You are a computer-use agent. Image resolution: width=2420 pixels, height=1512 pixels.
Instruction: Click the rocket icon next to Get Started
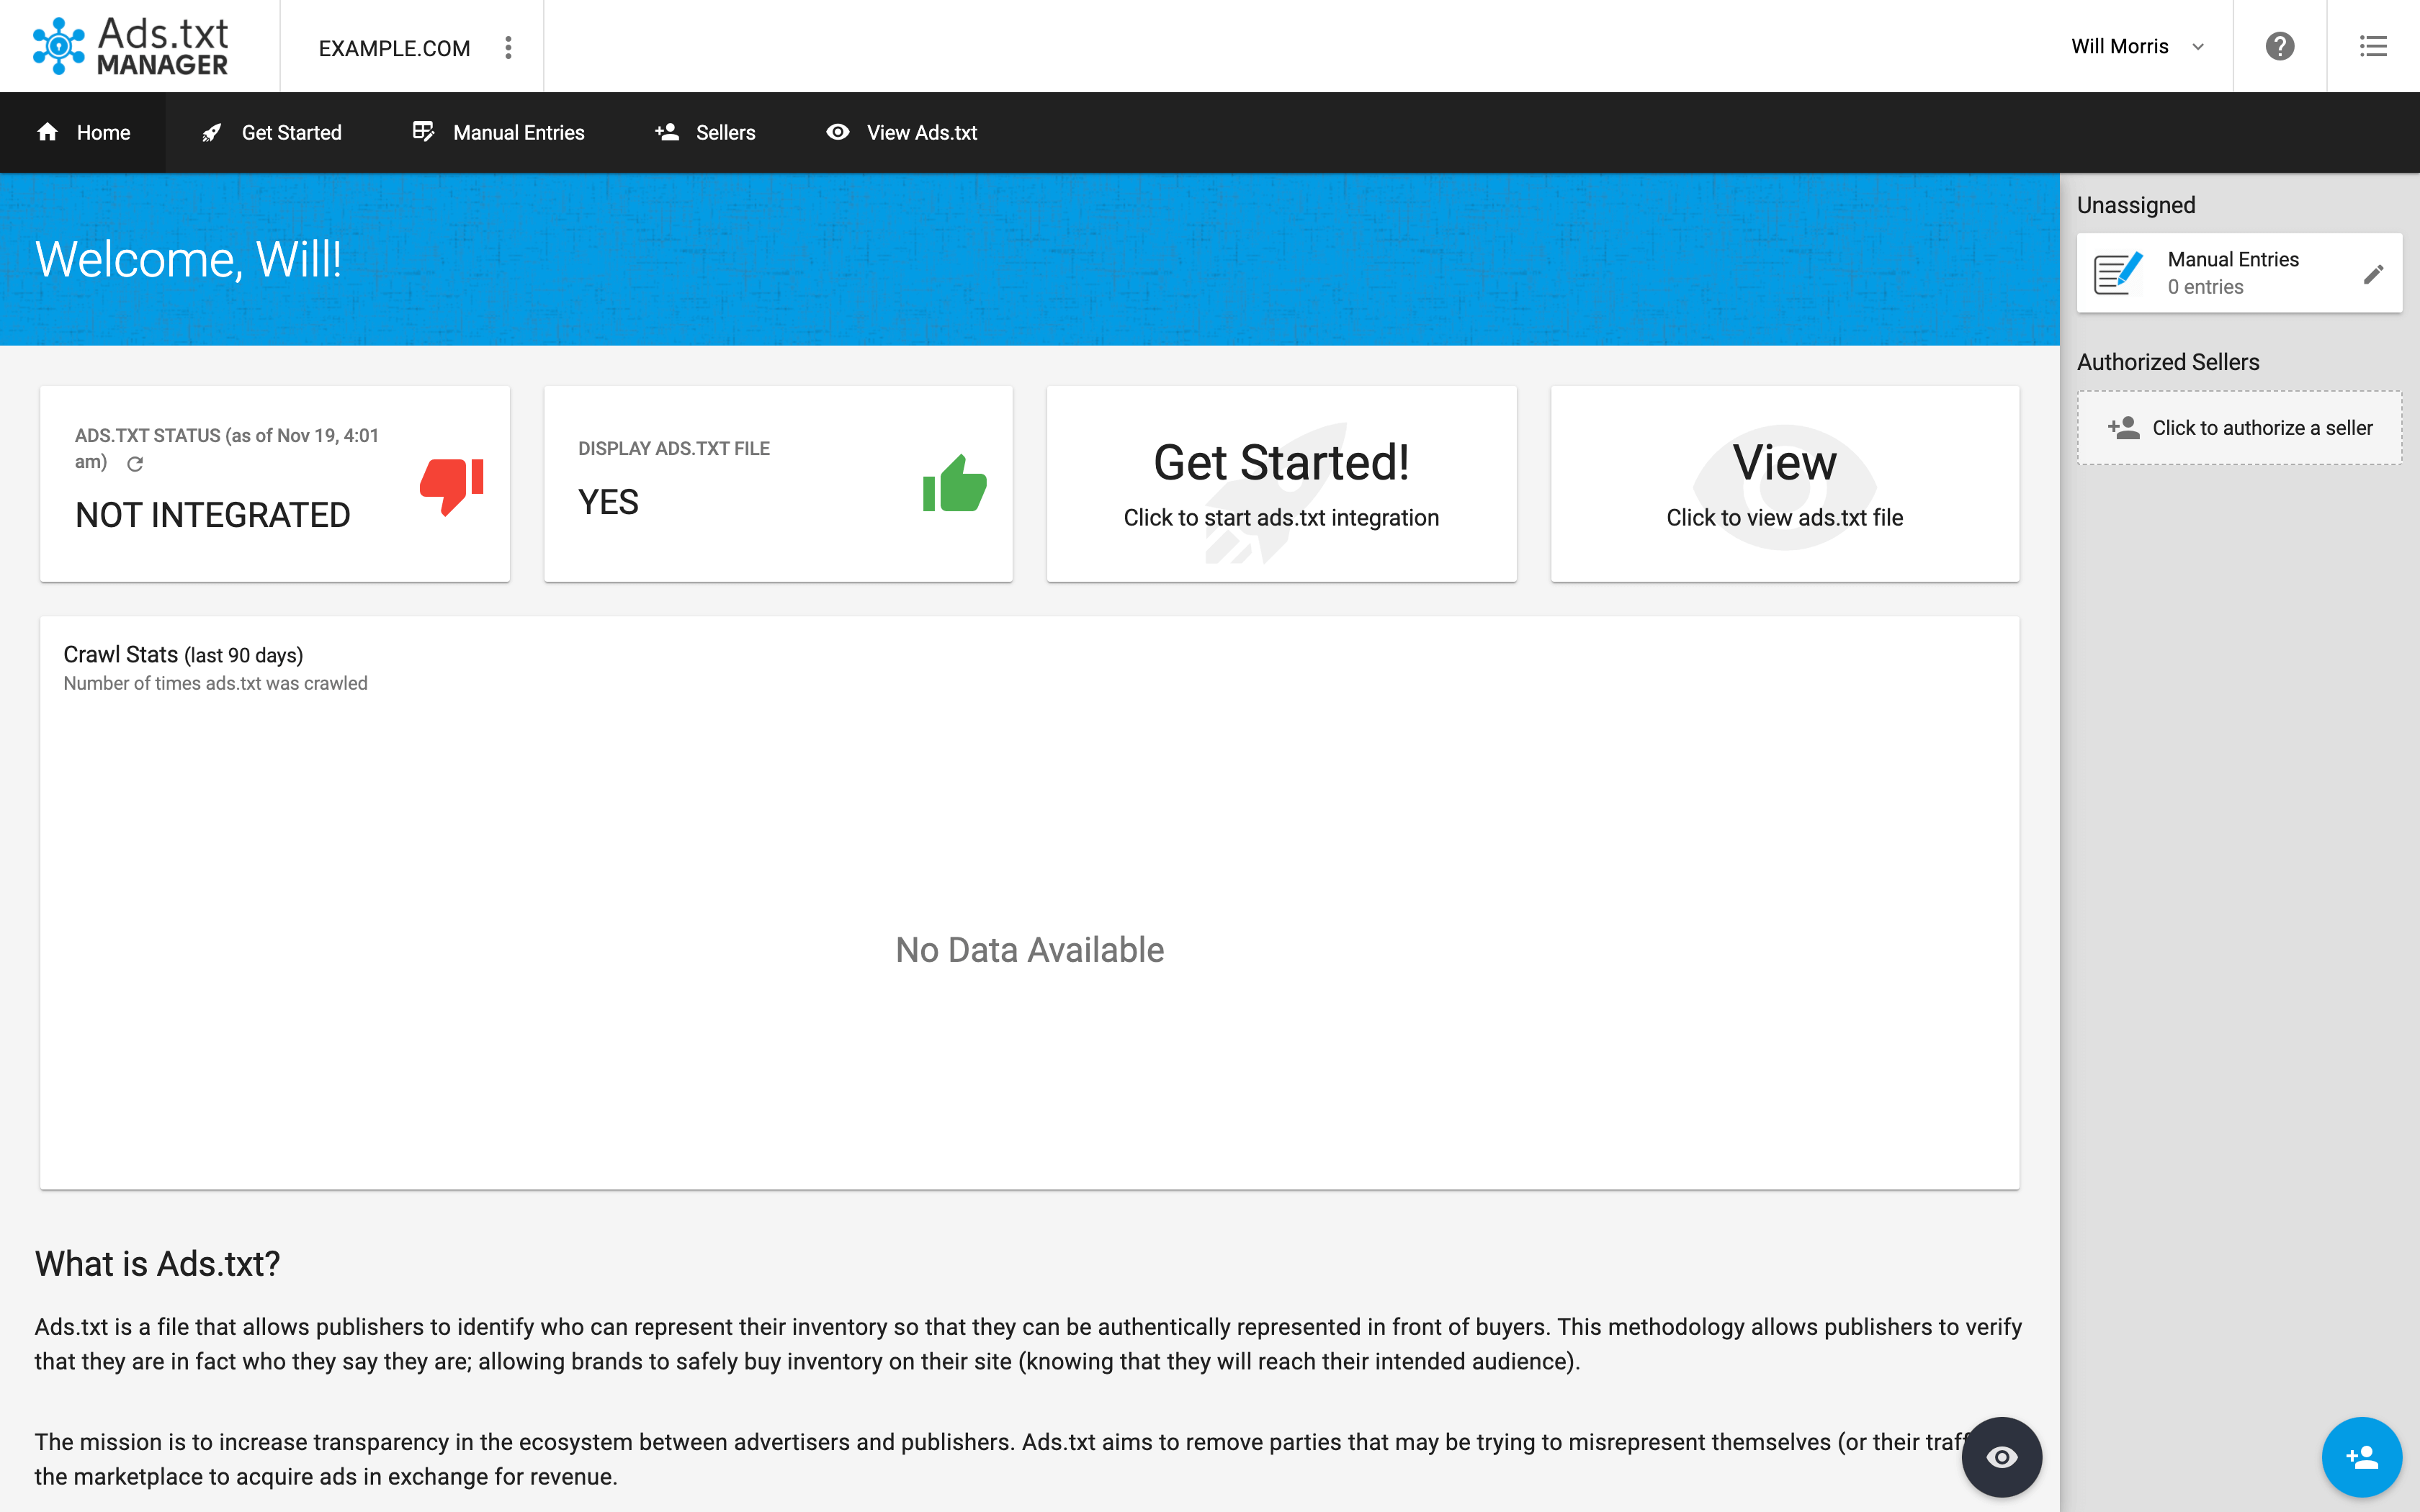(211, 132)
